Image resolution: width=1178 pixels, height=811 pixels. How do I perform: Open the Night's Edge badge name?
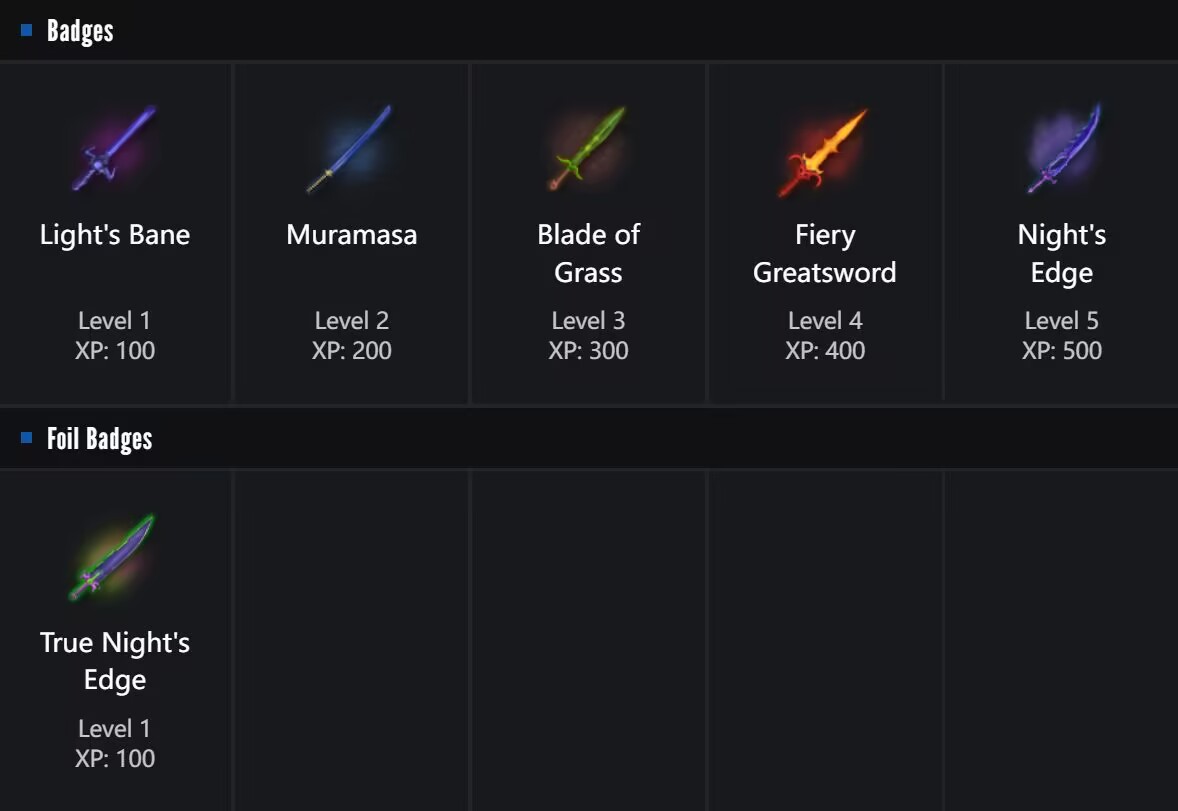coord(1062,253)
